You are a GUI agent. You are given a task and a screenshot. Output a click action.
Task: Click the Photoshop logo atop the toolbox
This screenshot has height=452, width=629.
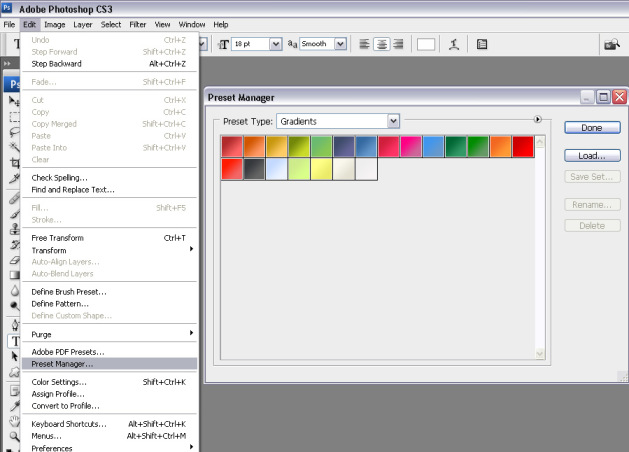coord(12,84)
